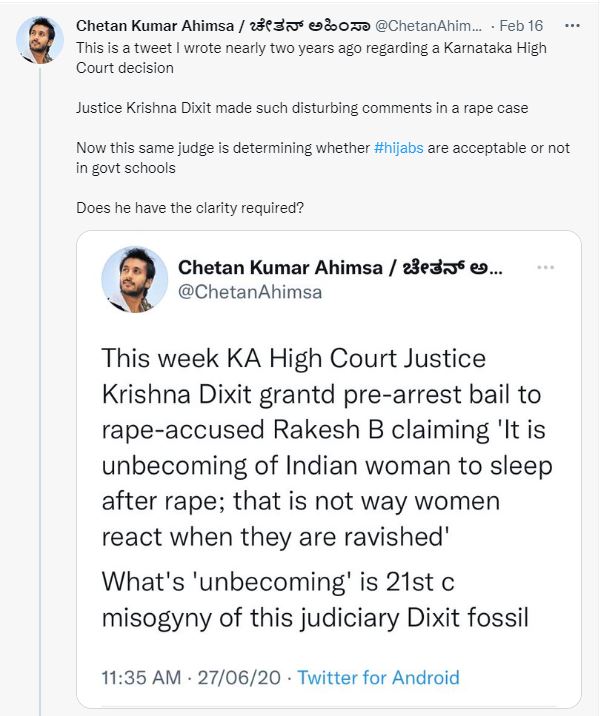The height and width of the screenshot is (716, 601).
Task: Open the profile avatar inside the quoted tweet
Action: click(134, 279)
